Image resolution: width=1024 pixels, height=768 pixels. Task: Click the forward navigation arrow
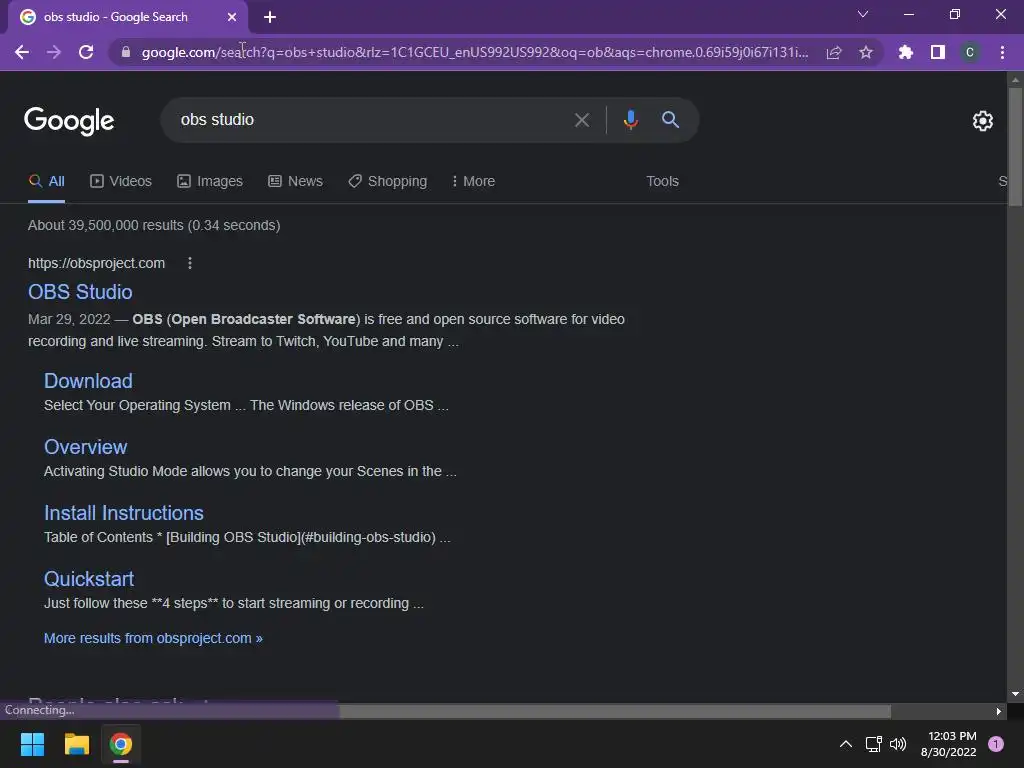(54, 52)
